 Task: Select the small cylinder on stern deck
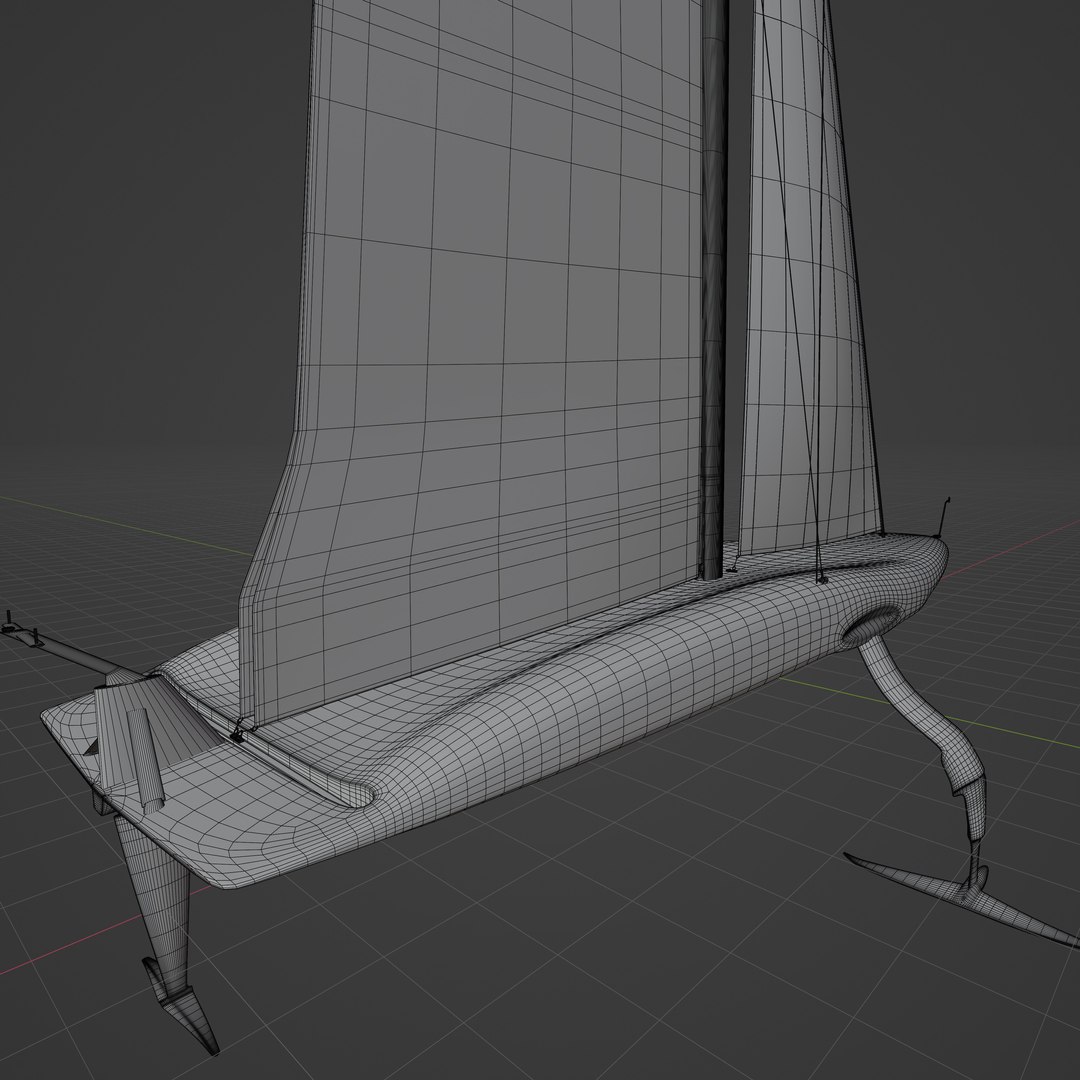click(146, 758)
